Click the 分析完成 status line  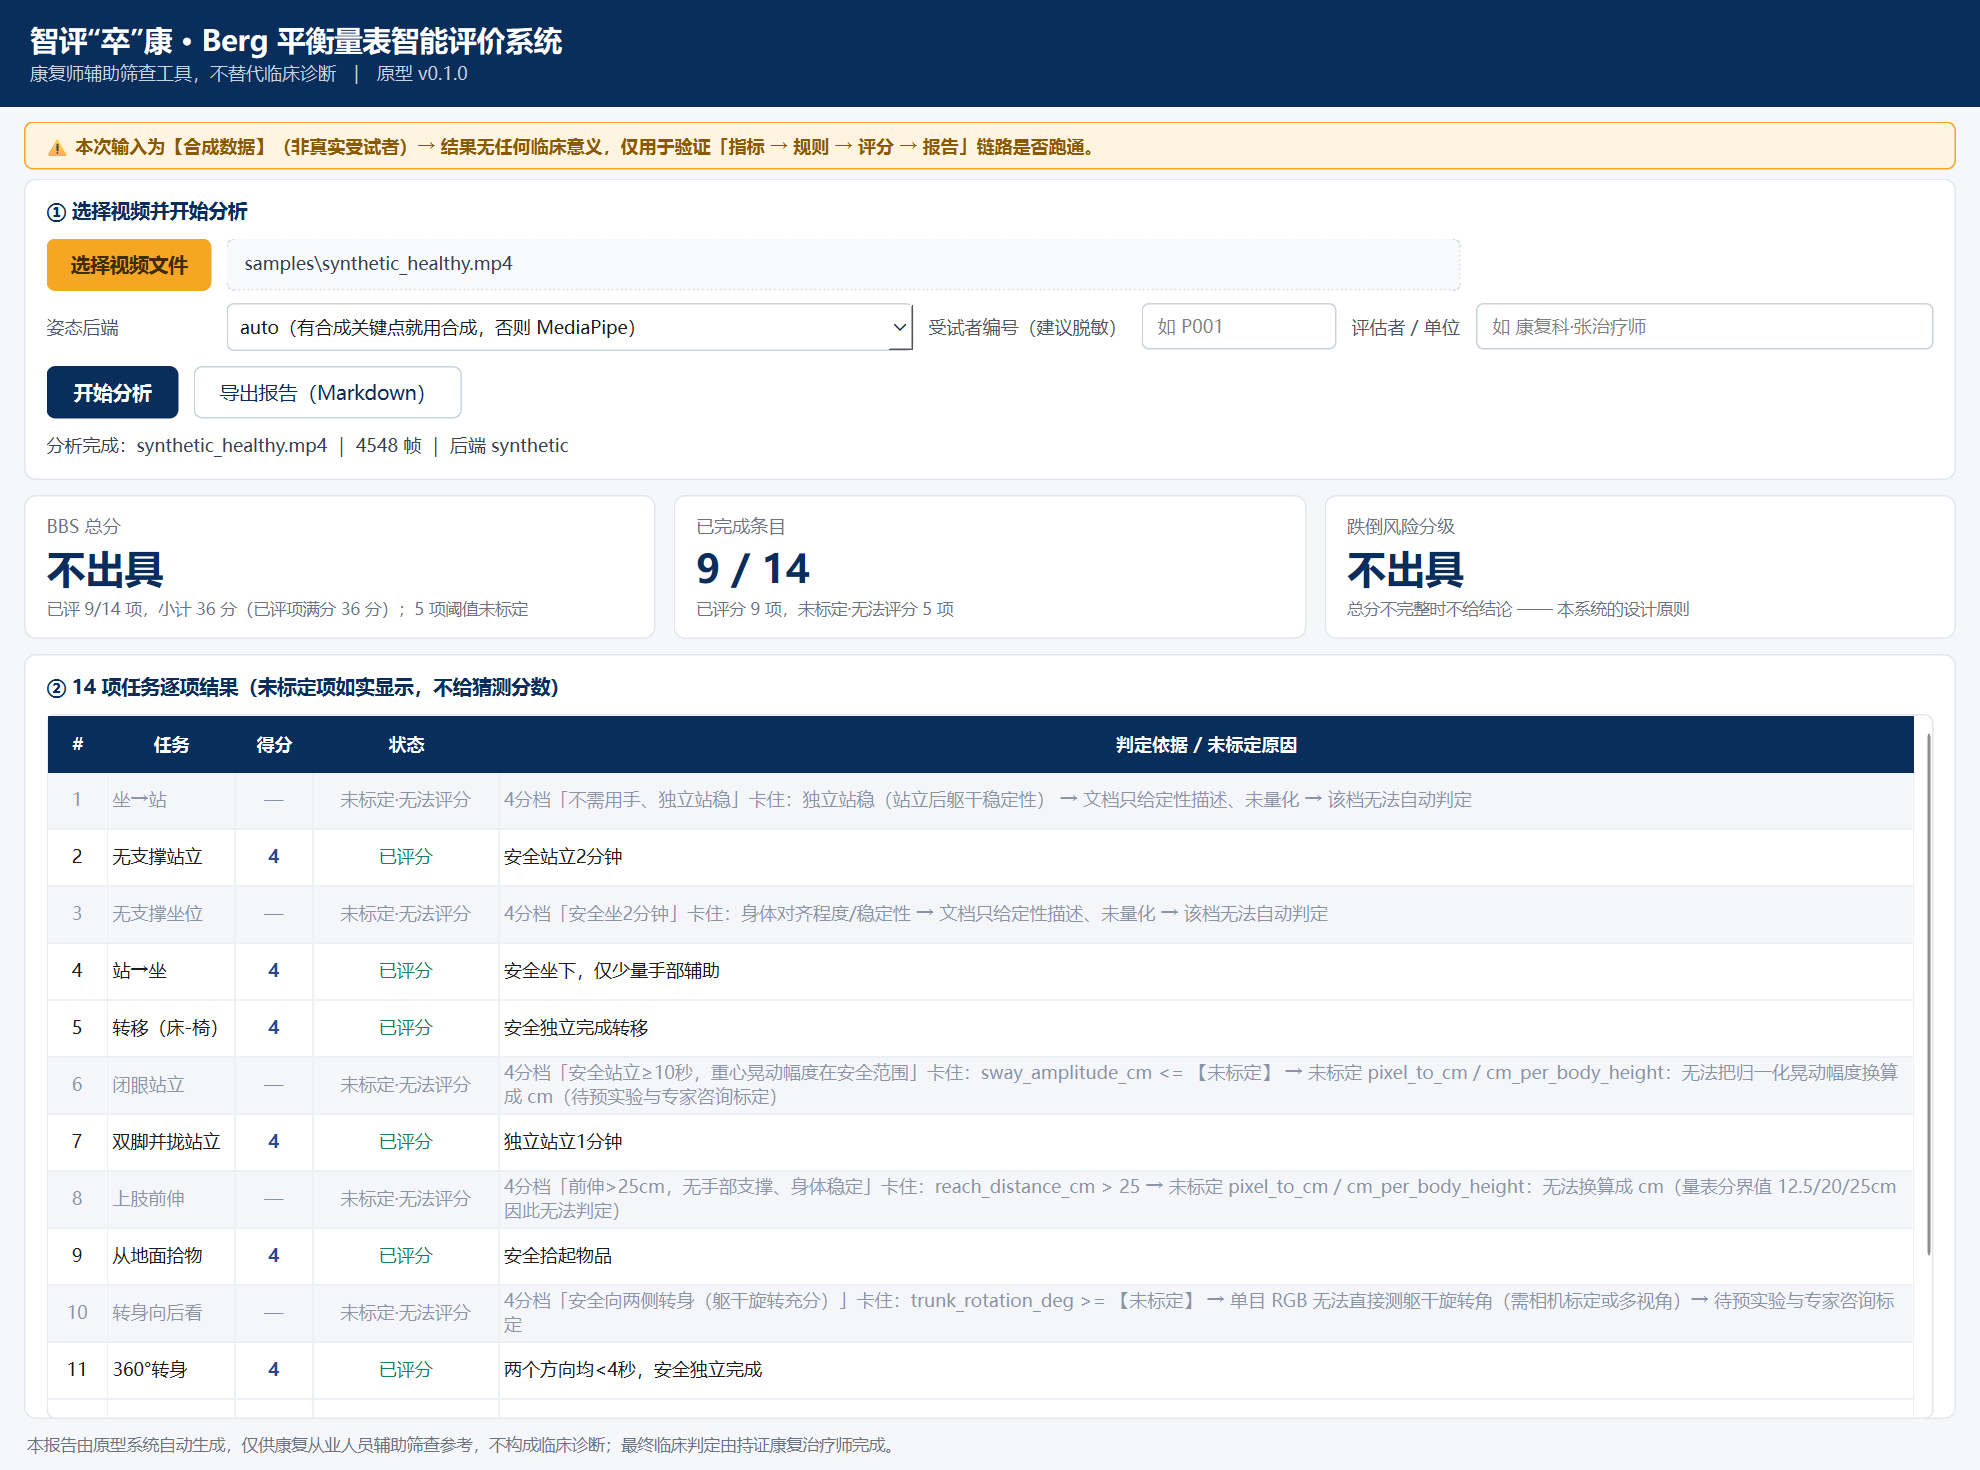click(307, 446)
